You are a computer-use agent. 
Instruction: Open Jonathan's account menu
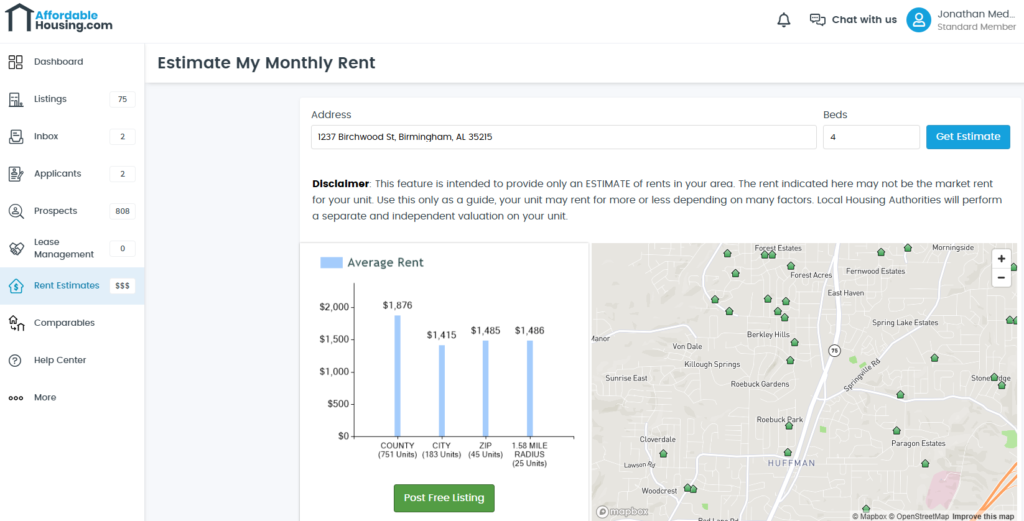961,20
